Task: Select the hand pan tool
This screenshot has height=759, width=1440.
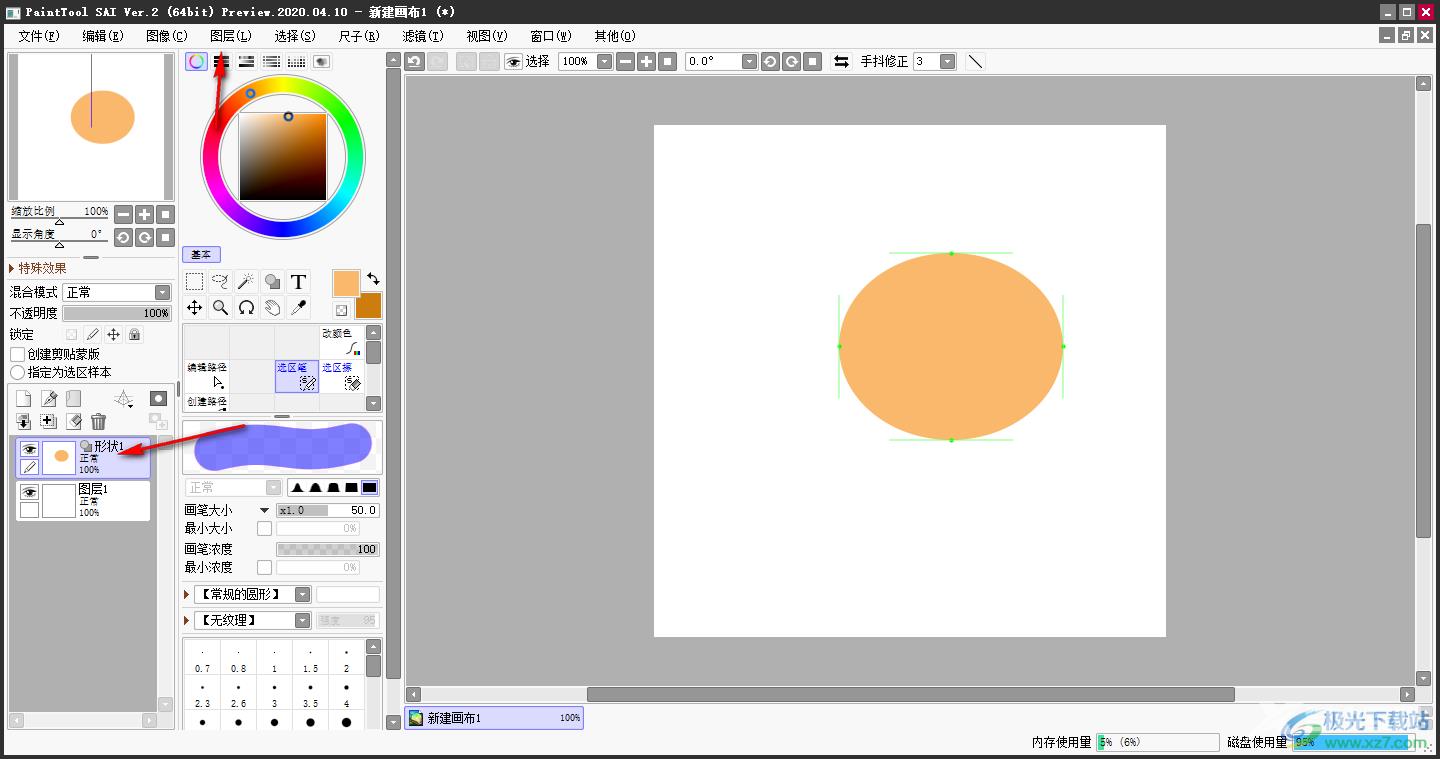Action: (x=272, y=308)
